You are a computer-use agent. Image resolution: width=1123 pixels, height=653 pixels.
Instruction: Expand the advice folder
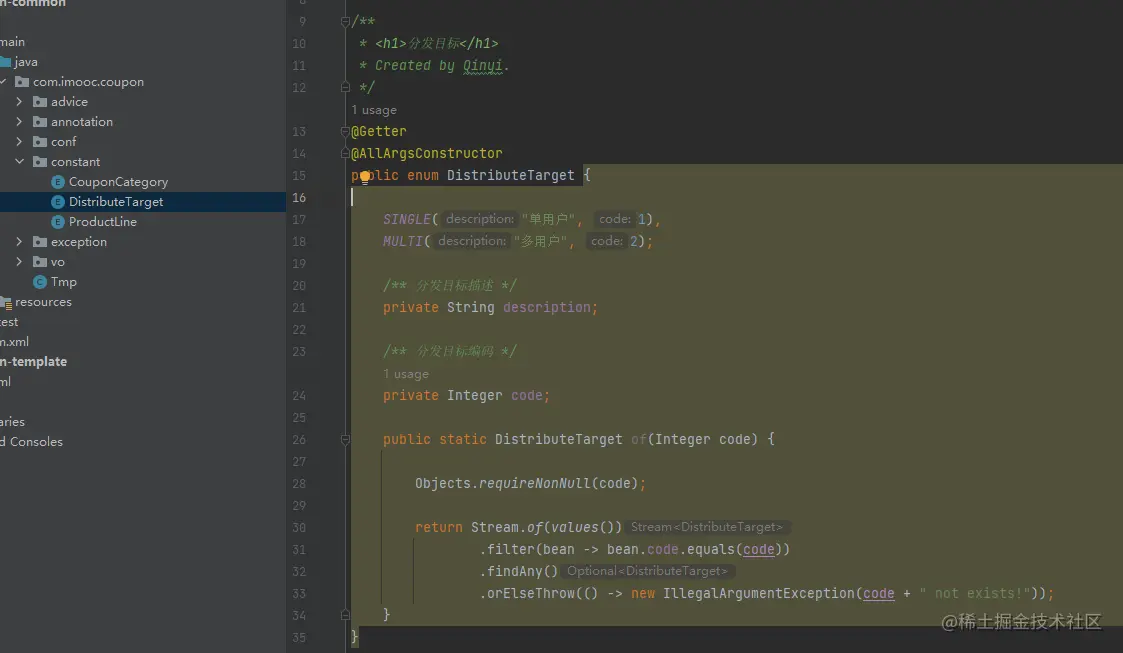point(19,102)
